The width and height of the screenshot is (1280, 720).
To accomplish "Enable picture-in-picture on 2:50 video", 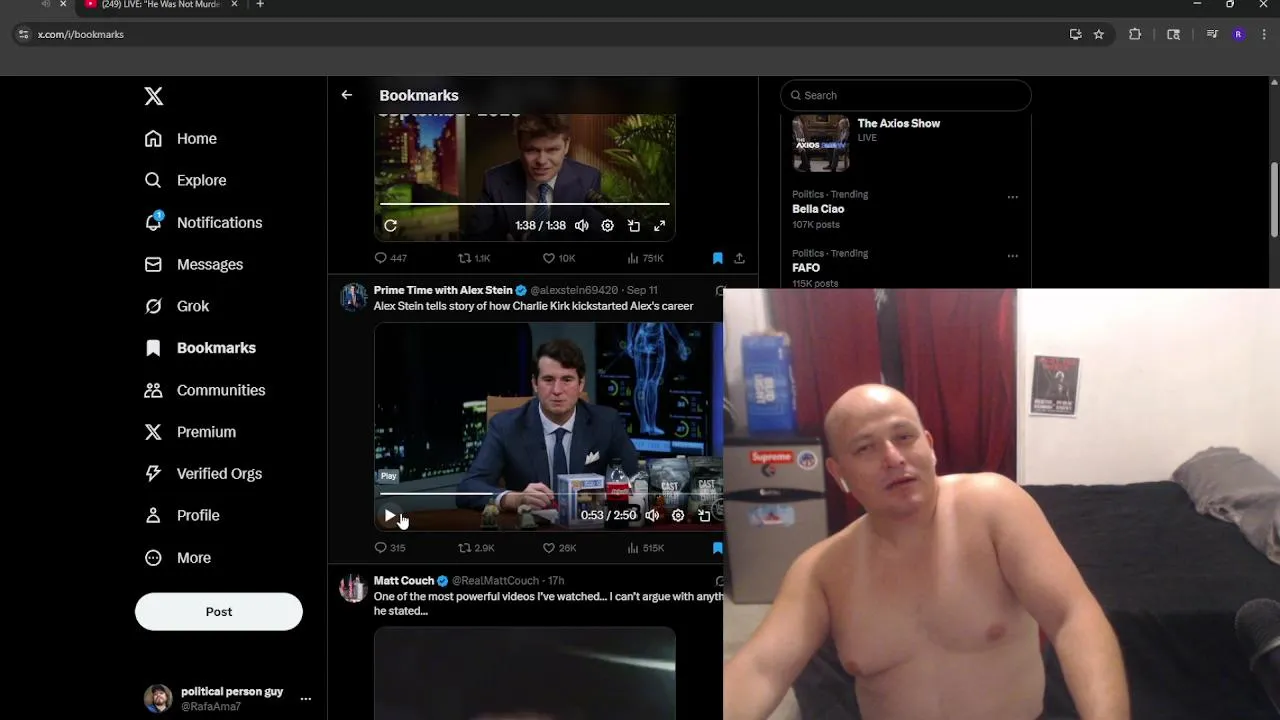I will [x=704, y=515].
